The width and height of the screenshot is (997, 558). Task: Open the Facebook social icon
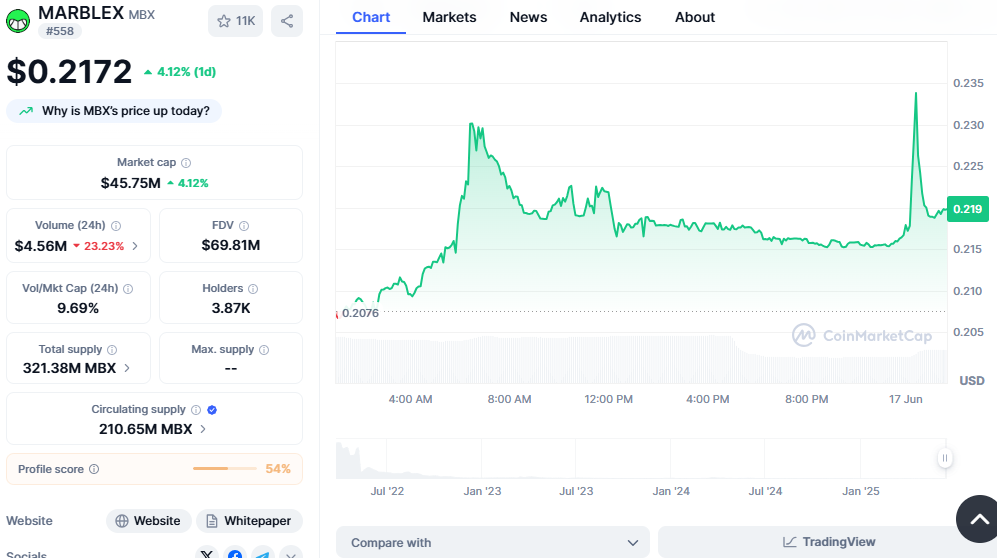click(x=235, y=554)
